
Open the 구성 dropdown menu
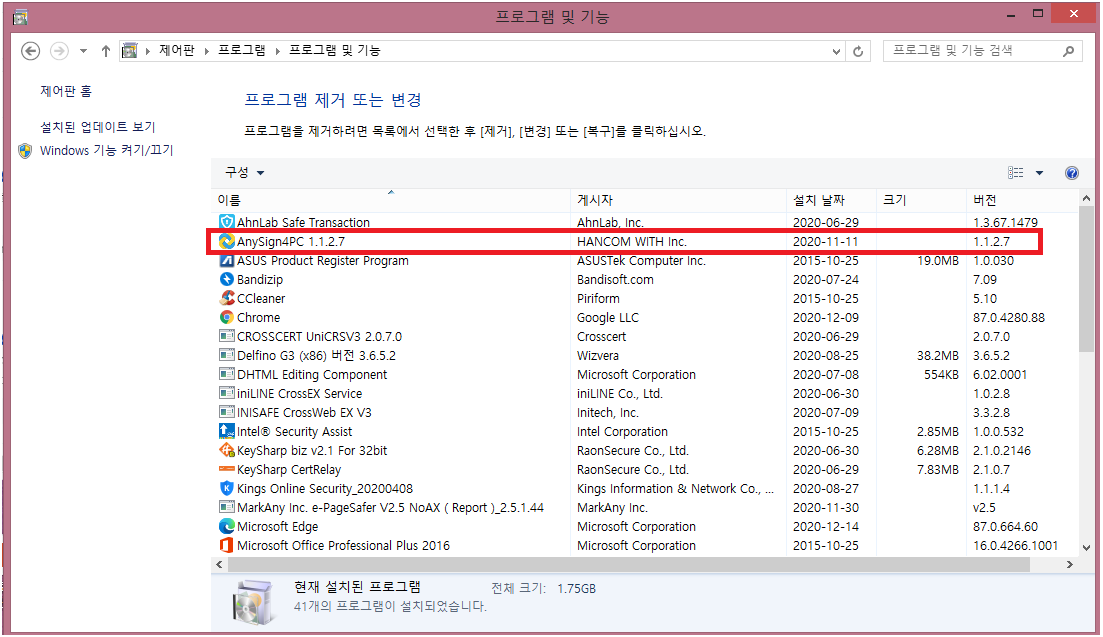[x=244, y=173]
